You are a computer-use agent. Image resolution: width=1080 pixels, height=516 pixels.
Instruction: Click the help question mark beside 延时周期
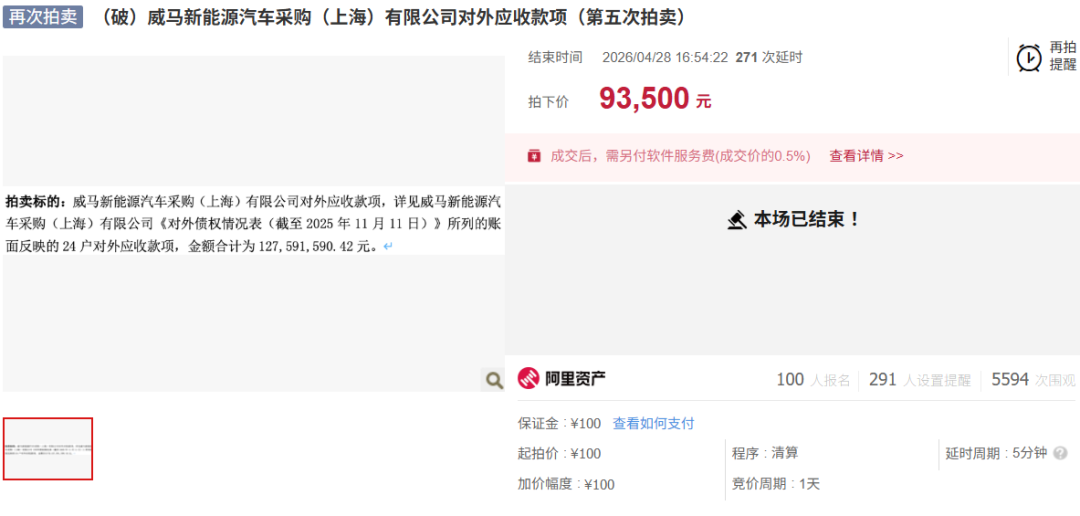1061,453
